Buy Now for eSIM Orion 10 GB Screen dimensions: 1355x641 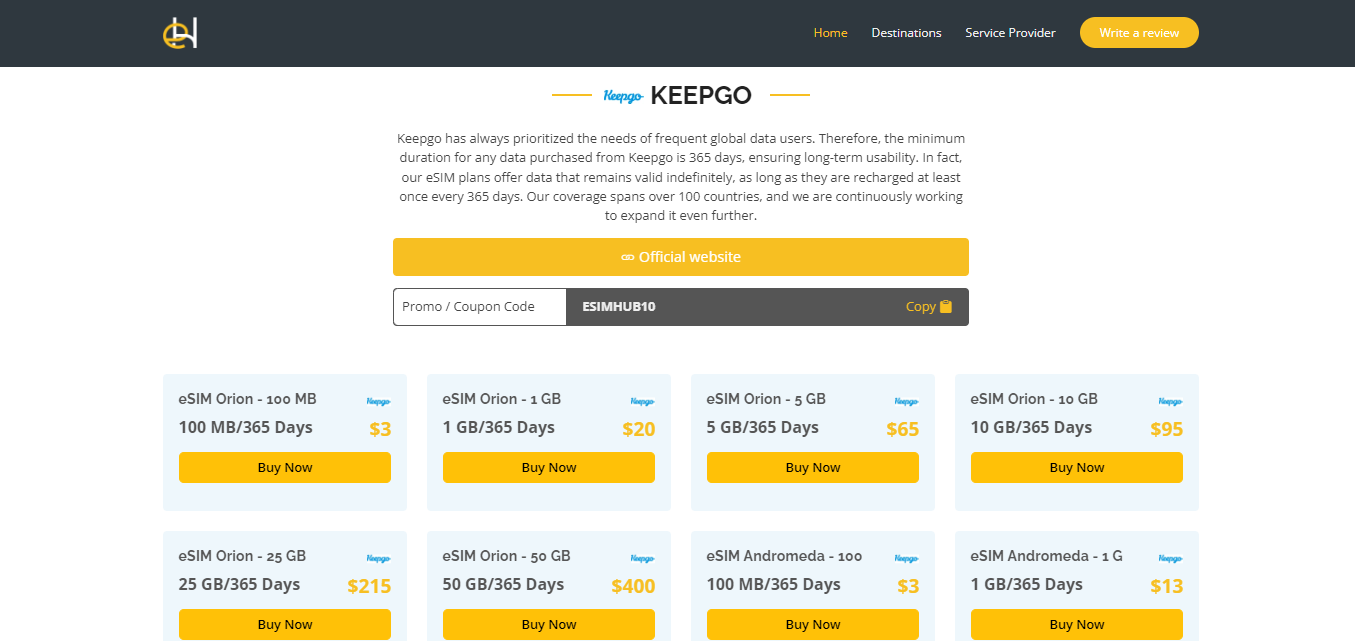click(x=1077, y=468)
